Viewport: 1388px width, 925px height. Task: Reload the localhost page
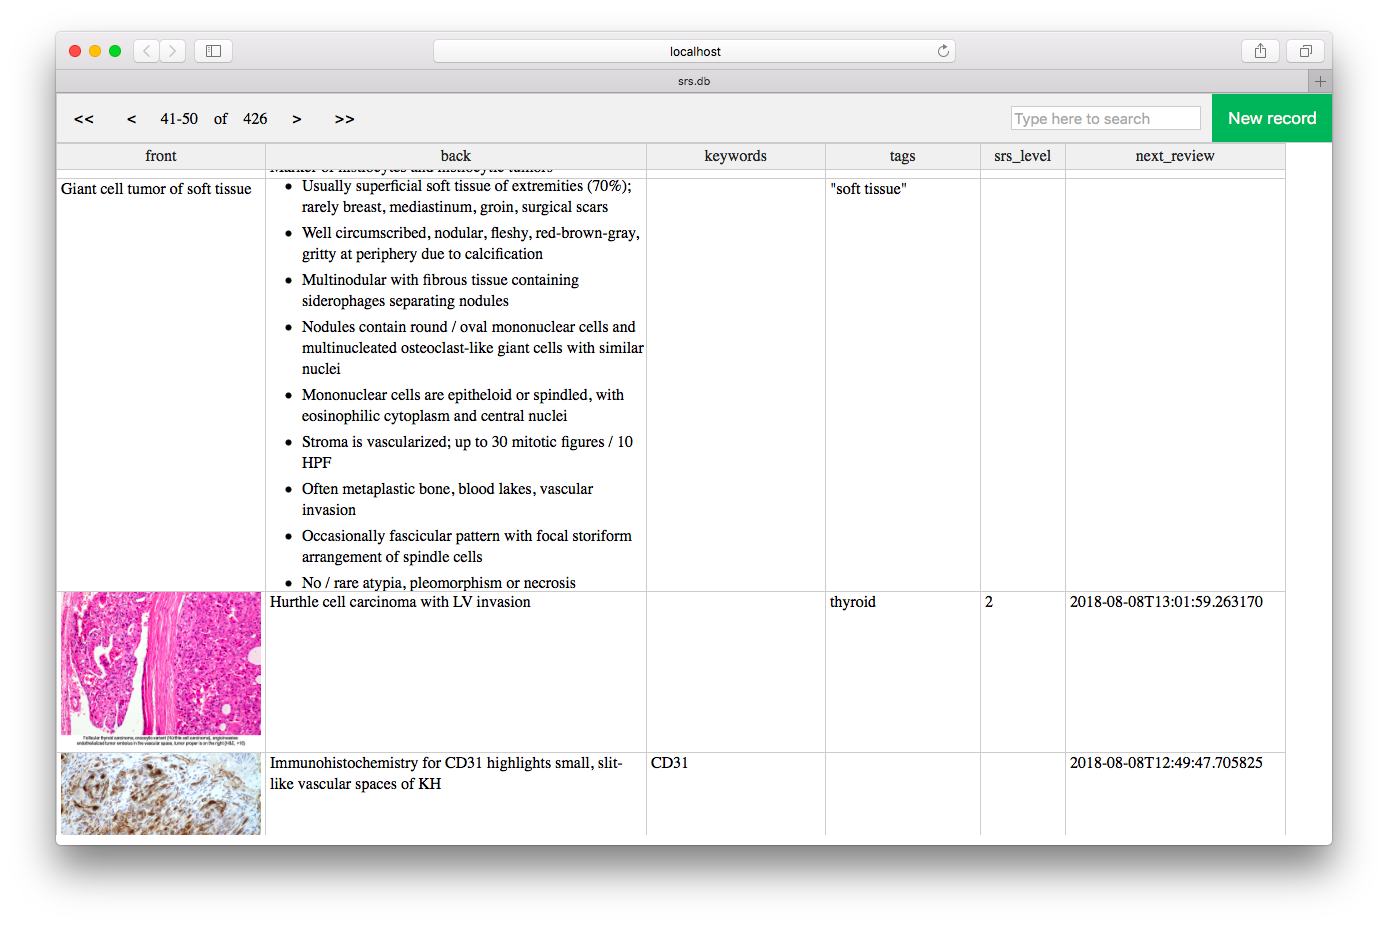coord(943,51)
